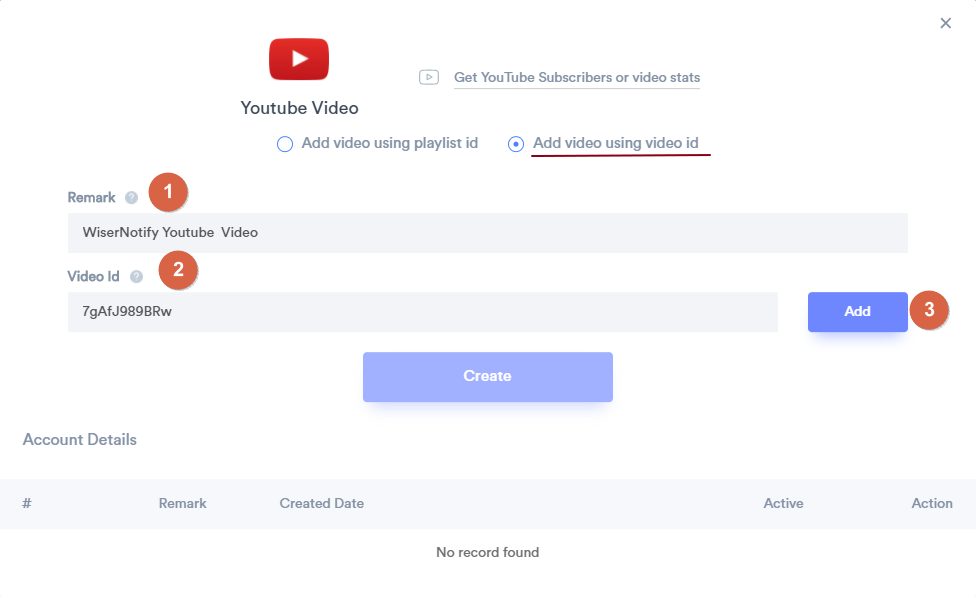Click the Action column header

pos(931,503)
